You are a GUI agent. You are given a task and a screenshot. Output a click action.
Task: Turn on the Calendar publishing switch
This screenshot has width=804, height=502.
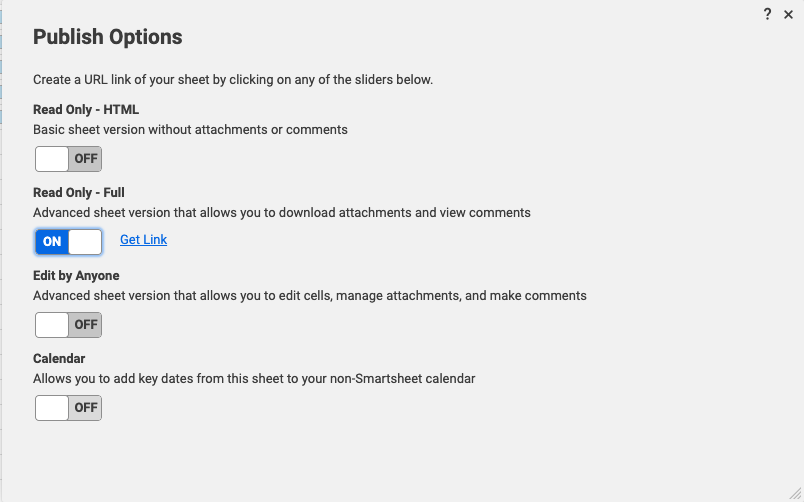68,408
